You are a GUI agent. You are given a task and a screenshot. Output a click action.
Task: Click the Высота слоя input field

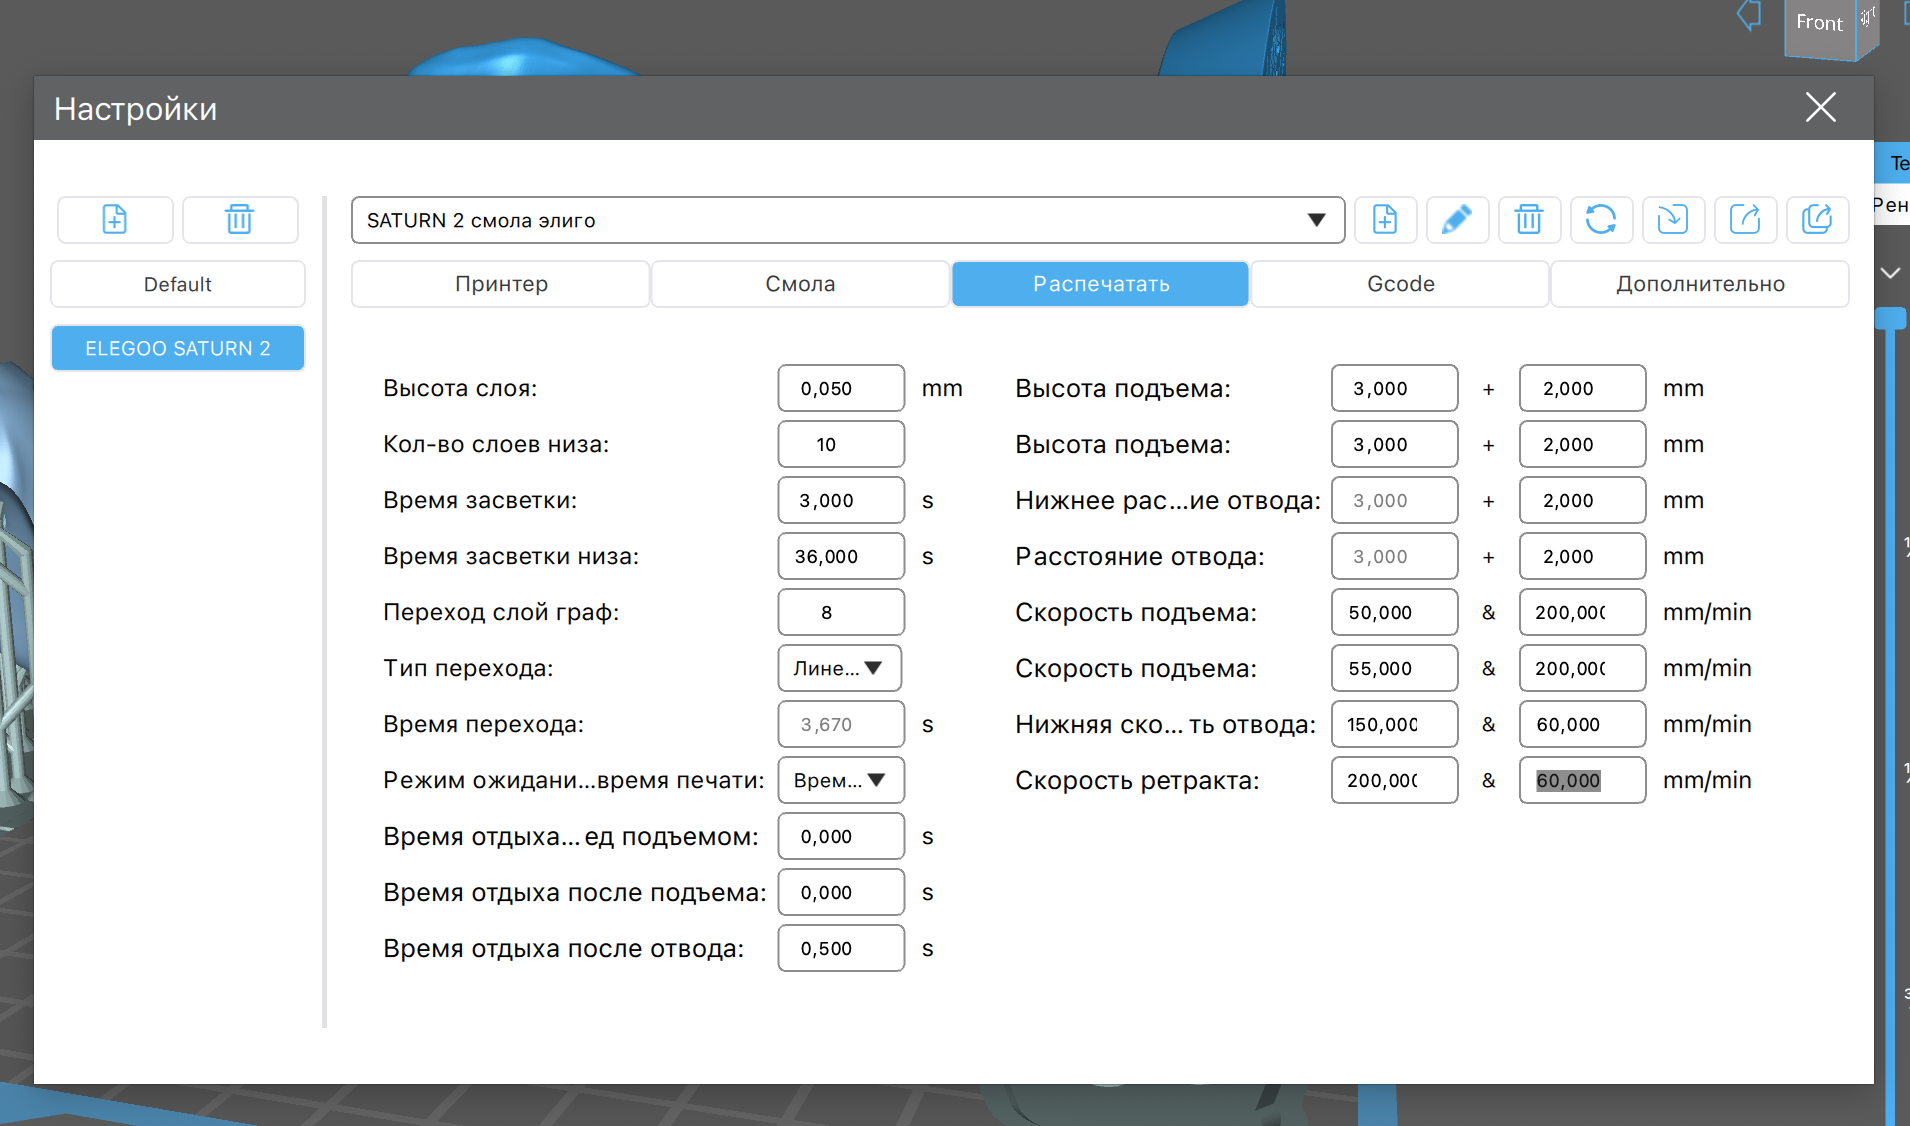click(841, 388)
